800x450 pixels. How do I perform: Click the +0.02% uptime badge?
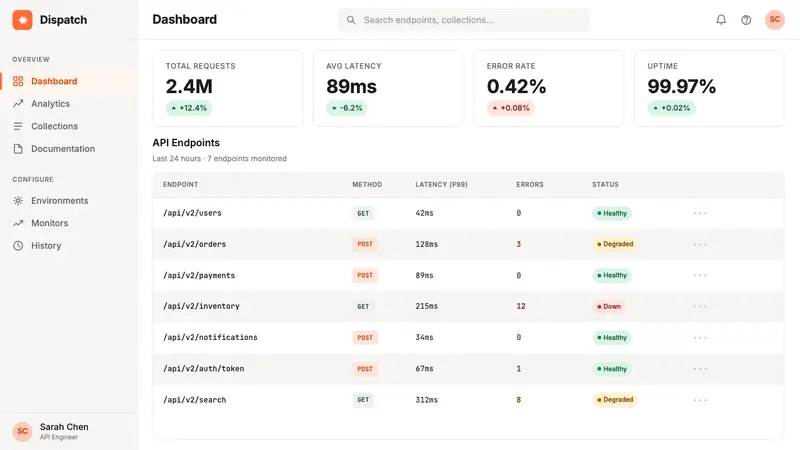click(x=671, y=108)
